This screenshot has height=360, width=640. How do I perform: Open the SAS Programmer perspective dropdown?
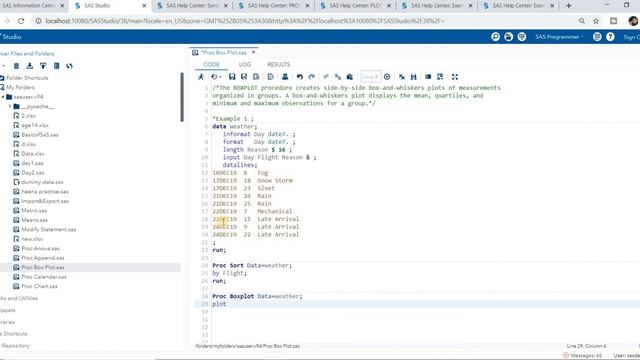coord(559,37)
